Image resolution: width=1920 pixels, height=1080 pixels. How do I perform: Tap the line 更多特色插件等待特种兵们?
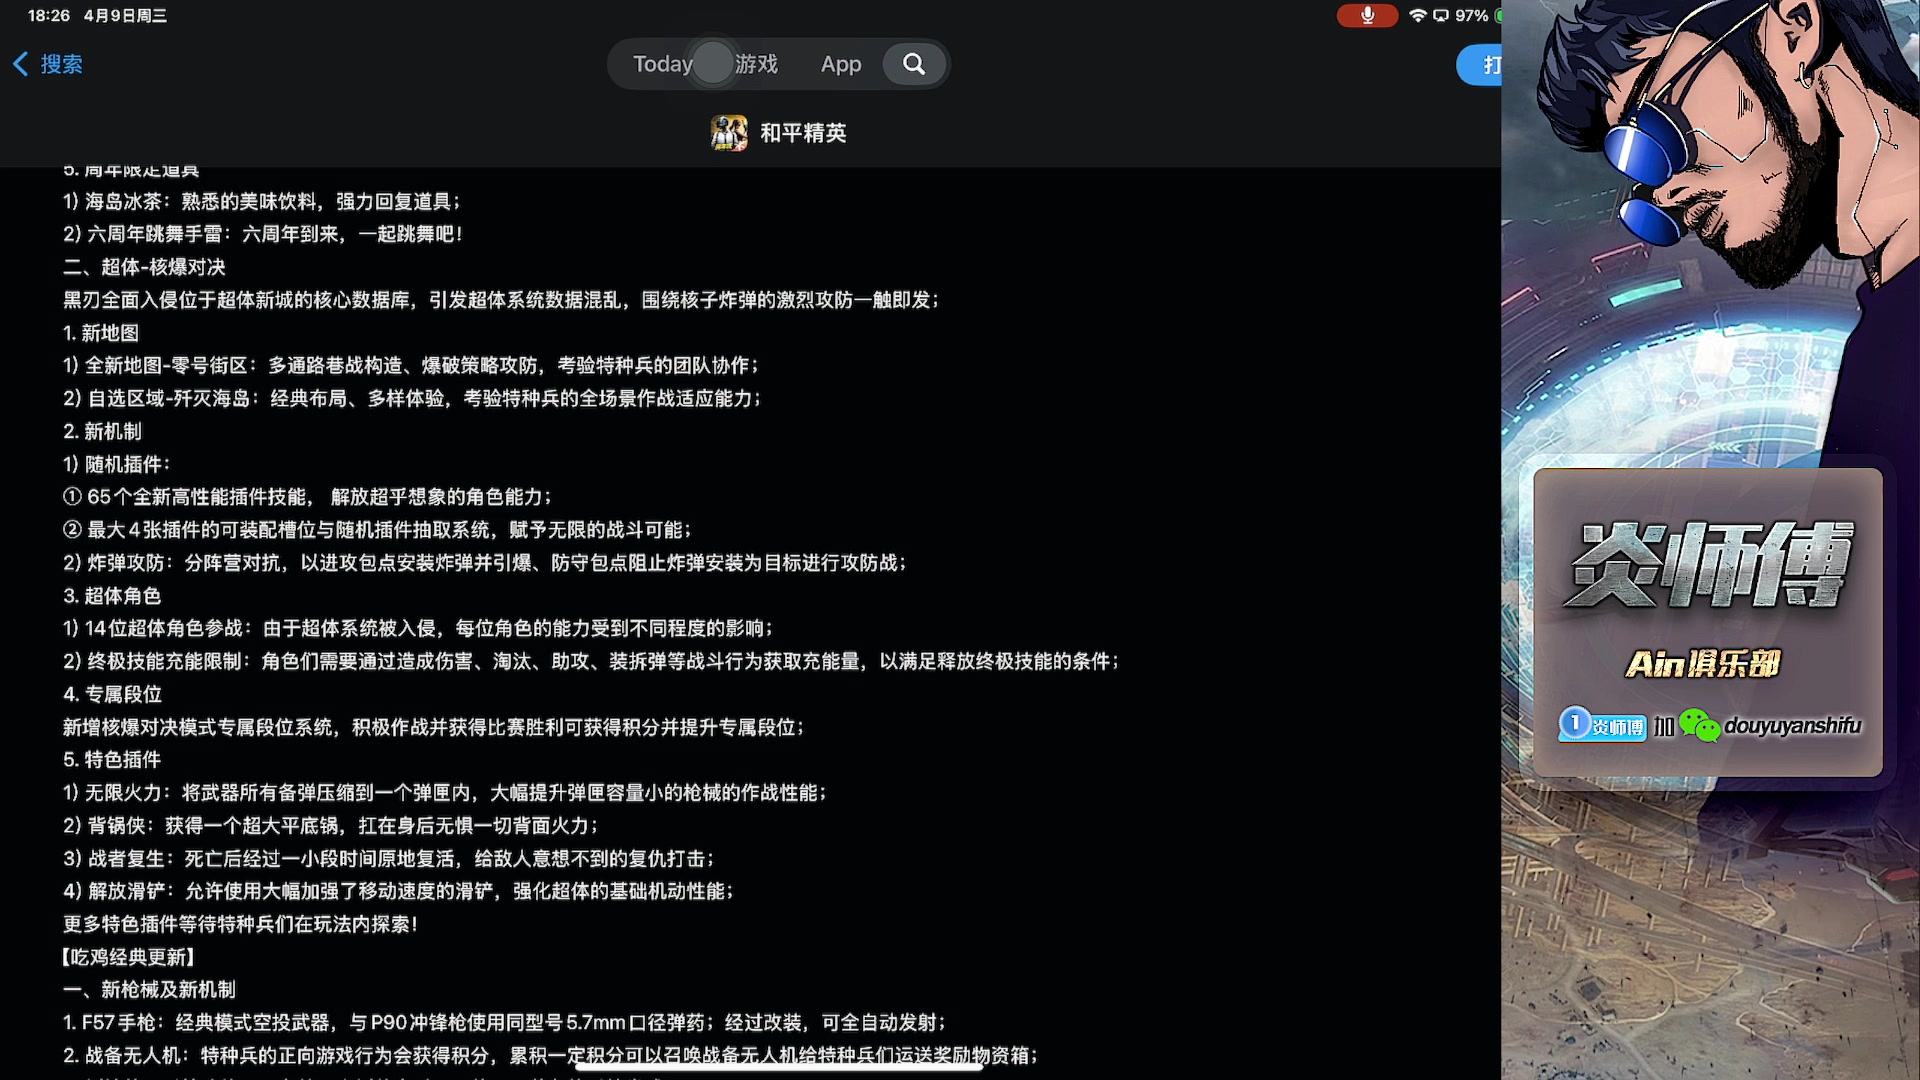coord(240,925)
